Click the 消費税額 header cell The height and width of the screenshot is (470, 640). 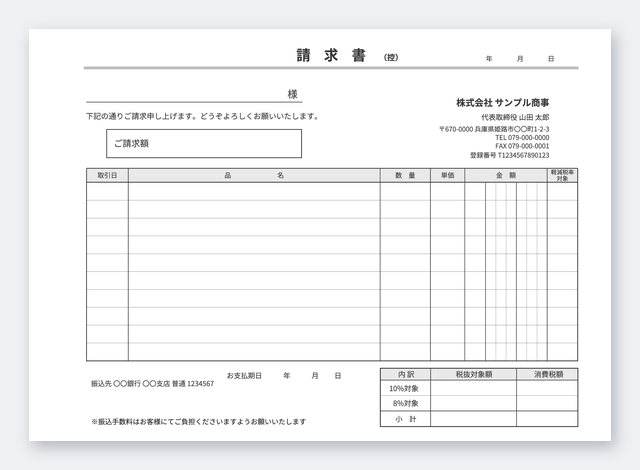point(547,375)
